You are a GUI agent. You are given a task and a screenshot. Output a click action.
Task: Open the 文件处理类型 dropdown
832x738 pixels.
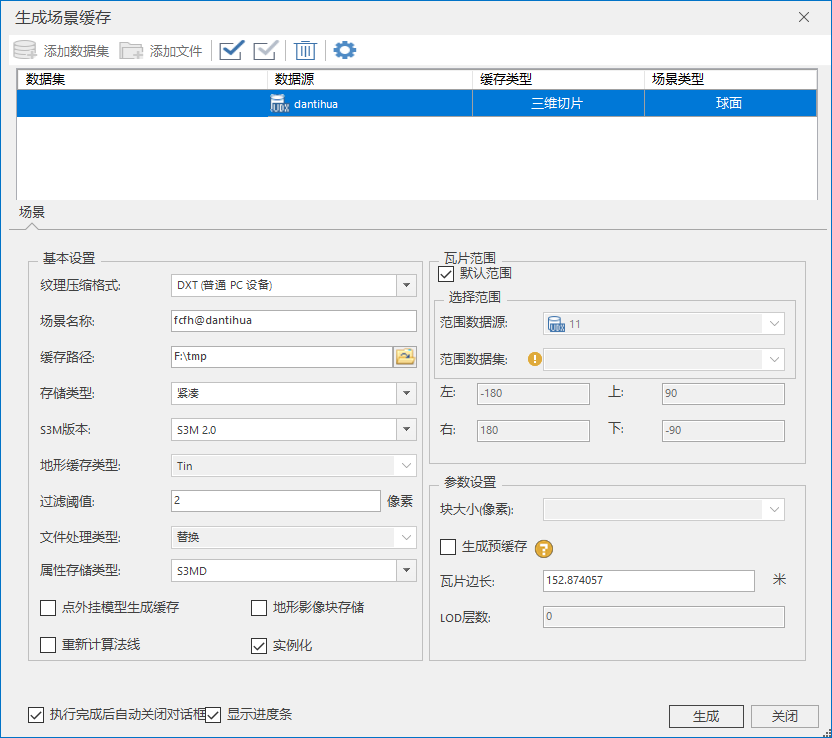[x=406, y=537]
